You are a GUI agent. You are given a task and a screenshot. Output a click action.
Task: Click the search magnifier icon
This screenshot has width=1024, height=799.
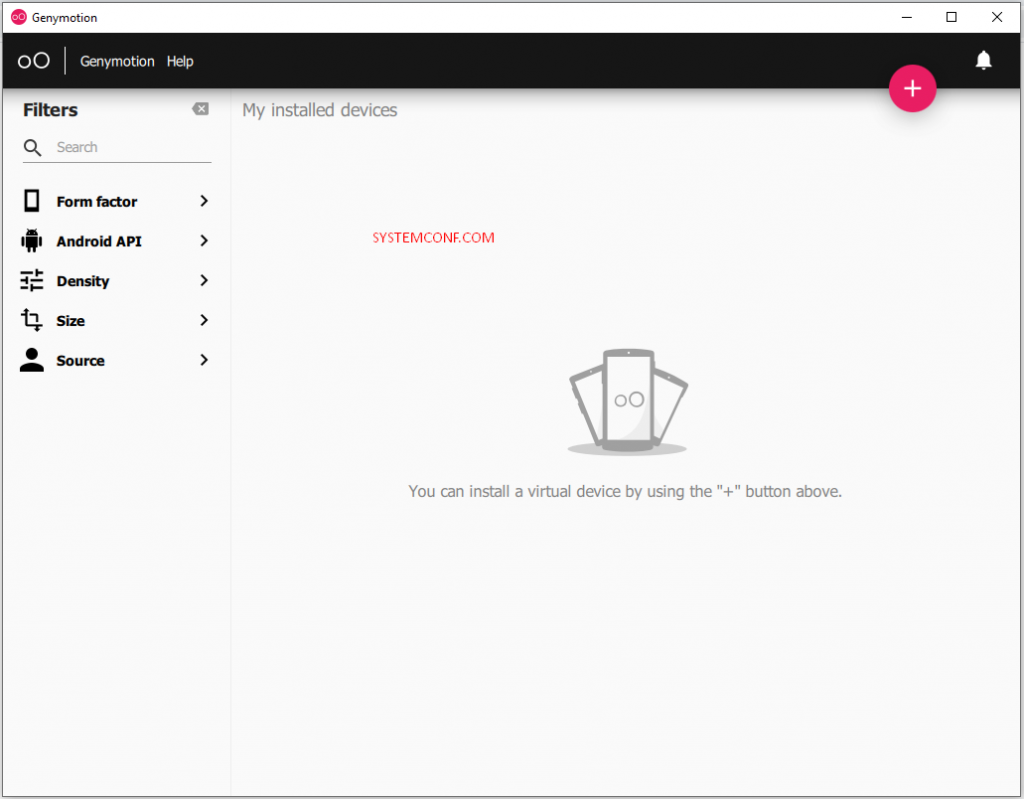coord(31,147)
